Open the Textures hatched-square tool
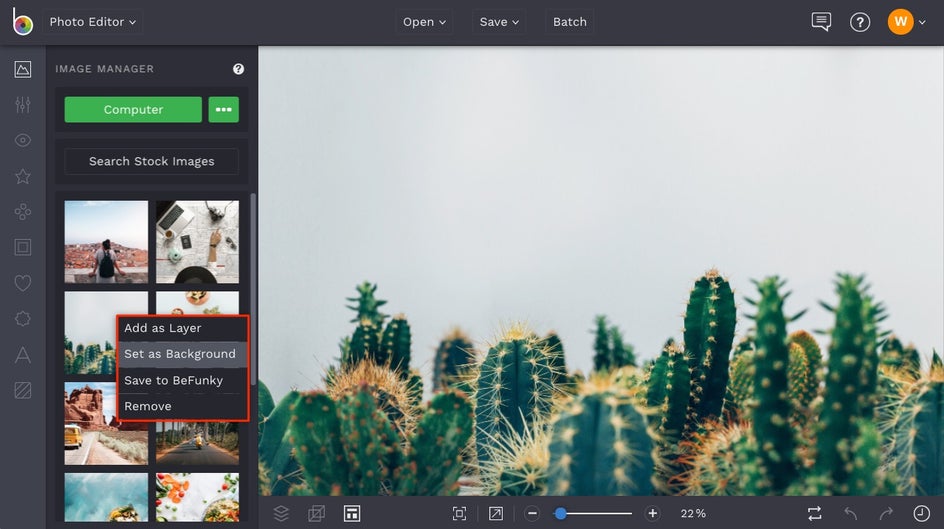This screenshot has width=944, height=529. pyautogui.click(x=22, y=390)
